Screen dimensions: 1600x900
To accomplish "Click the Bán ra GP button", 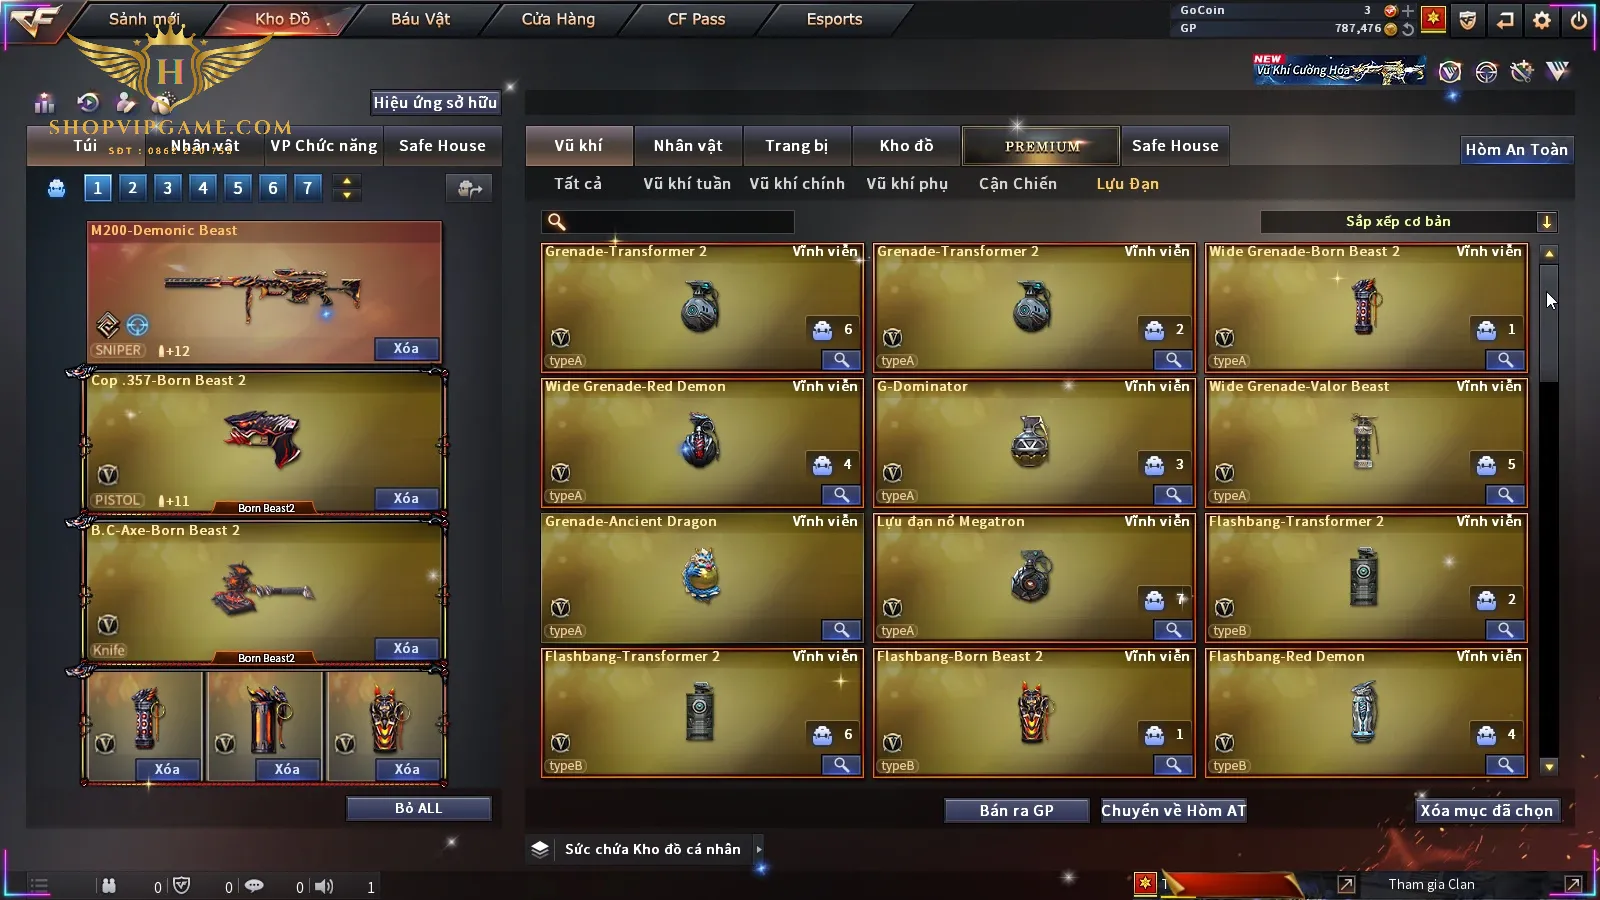I will [1016, 811].
